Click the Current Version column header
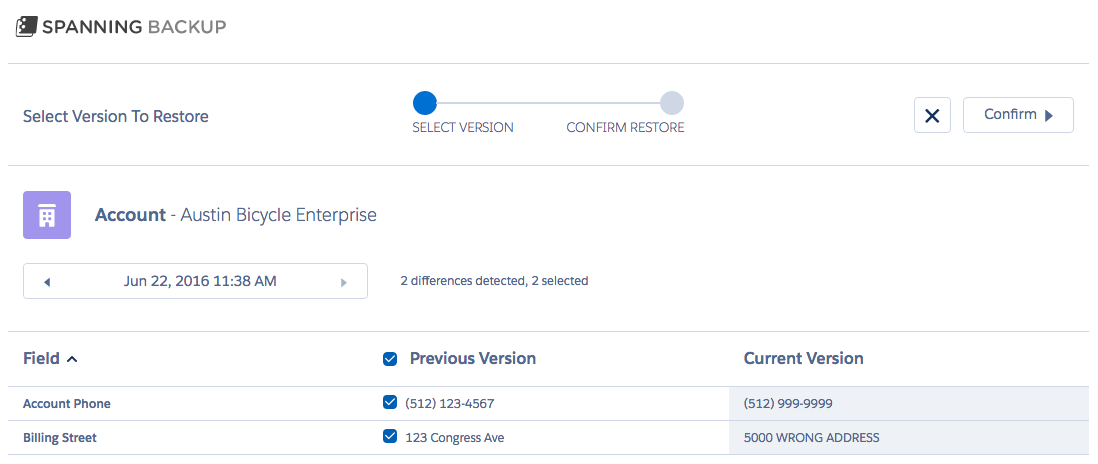 click(x=803, y=358)
